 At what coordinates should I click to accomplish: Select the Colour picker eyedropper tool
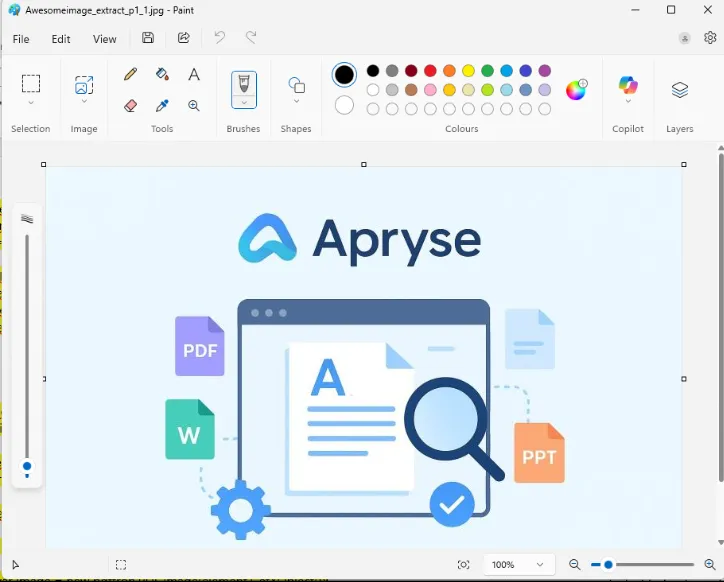click(162, 106)
